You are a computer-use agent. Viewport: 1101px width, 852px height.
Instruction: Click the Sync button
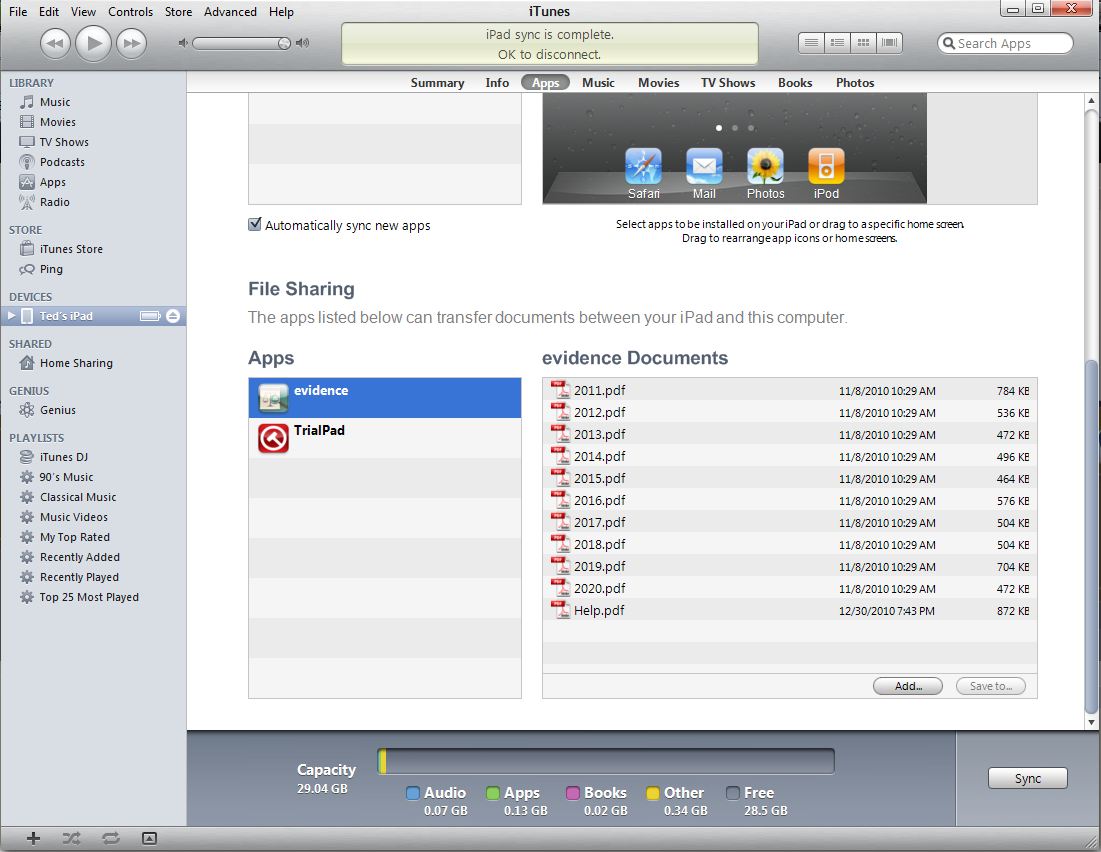point(1027,778)
